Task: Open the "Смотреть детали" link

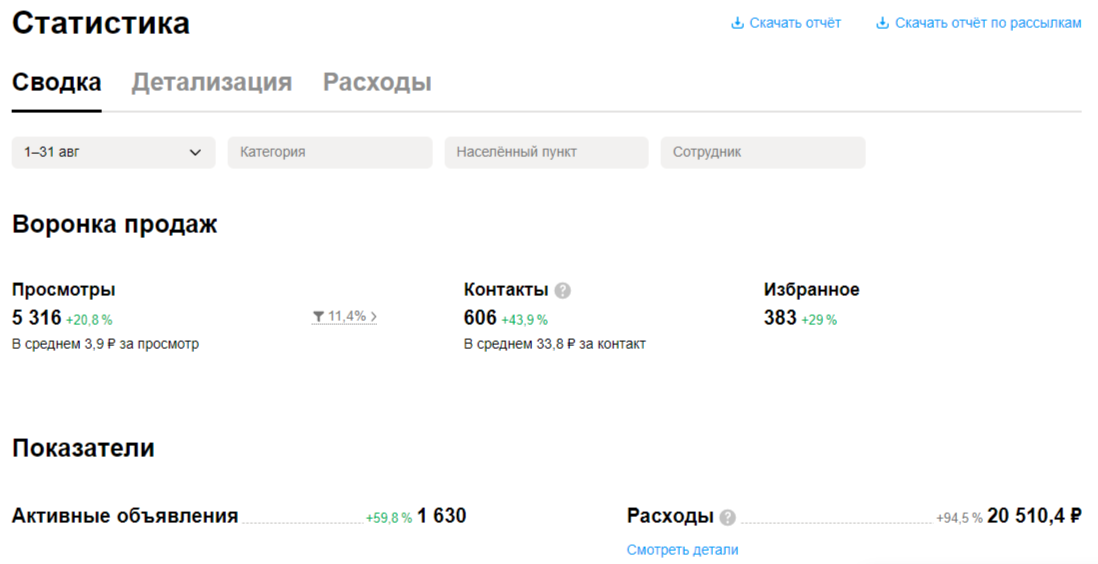Action: coord(682,550)
